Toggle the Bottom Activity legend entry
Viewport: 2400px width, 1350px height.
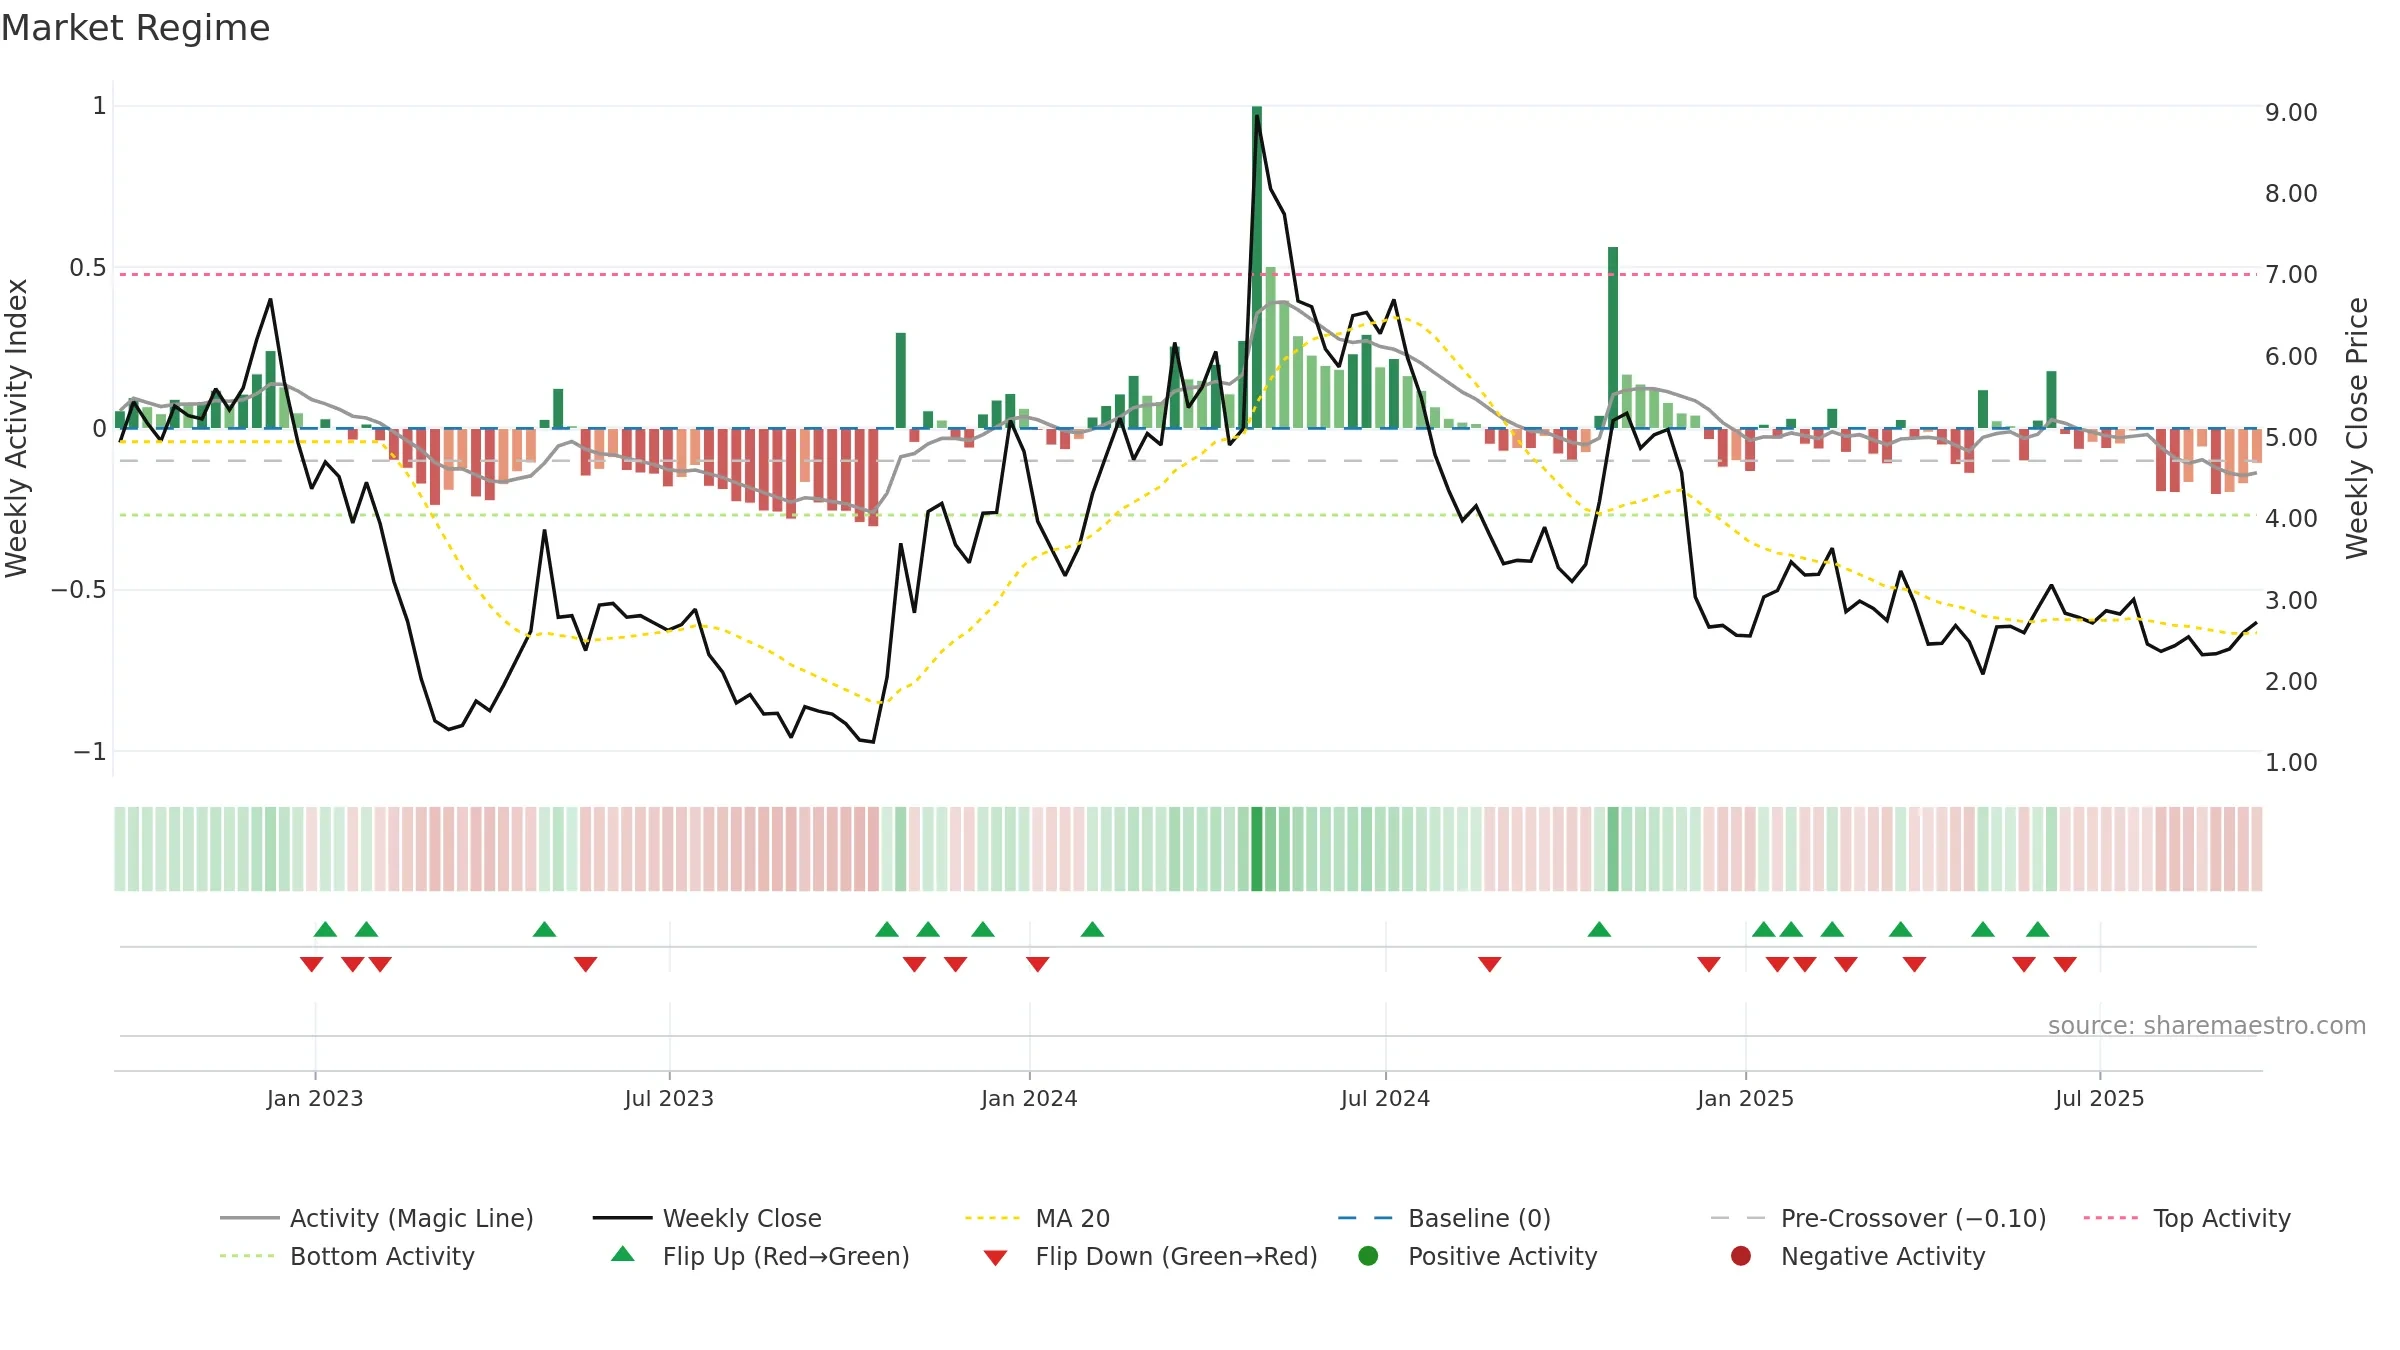click(347, 1256)
